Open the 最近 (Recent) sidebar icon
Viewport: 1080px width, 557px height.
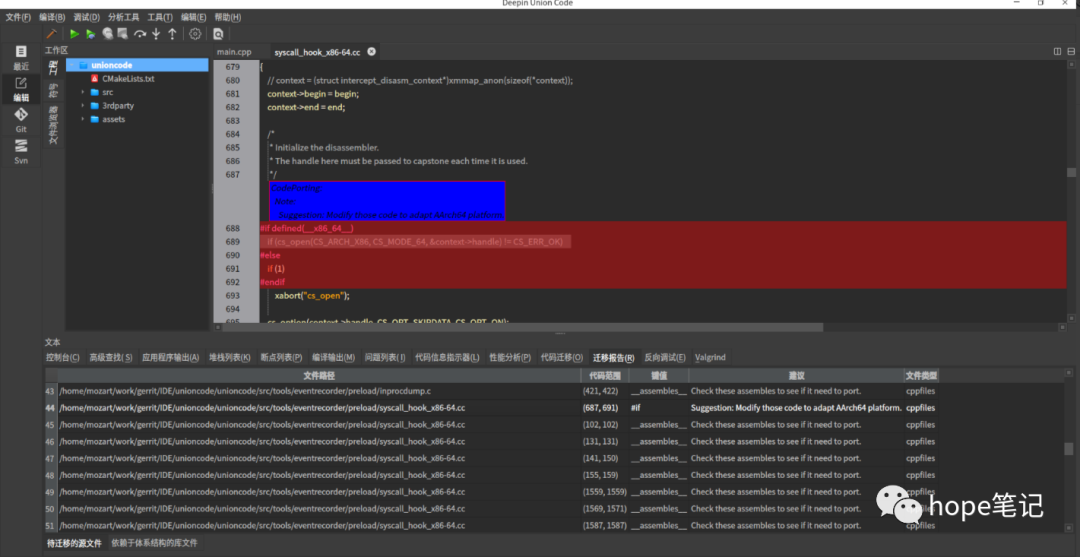(x=21, y=58)
